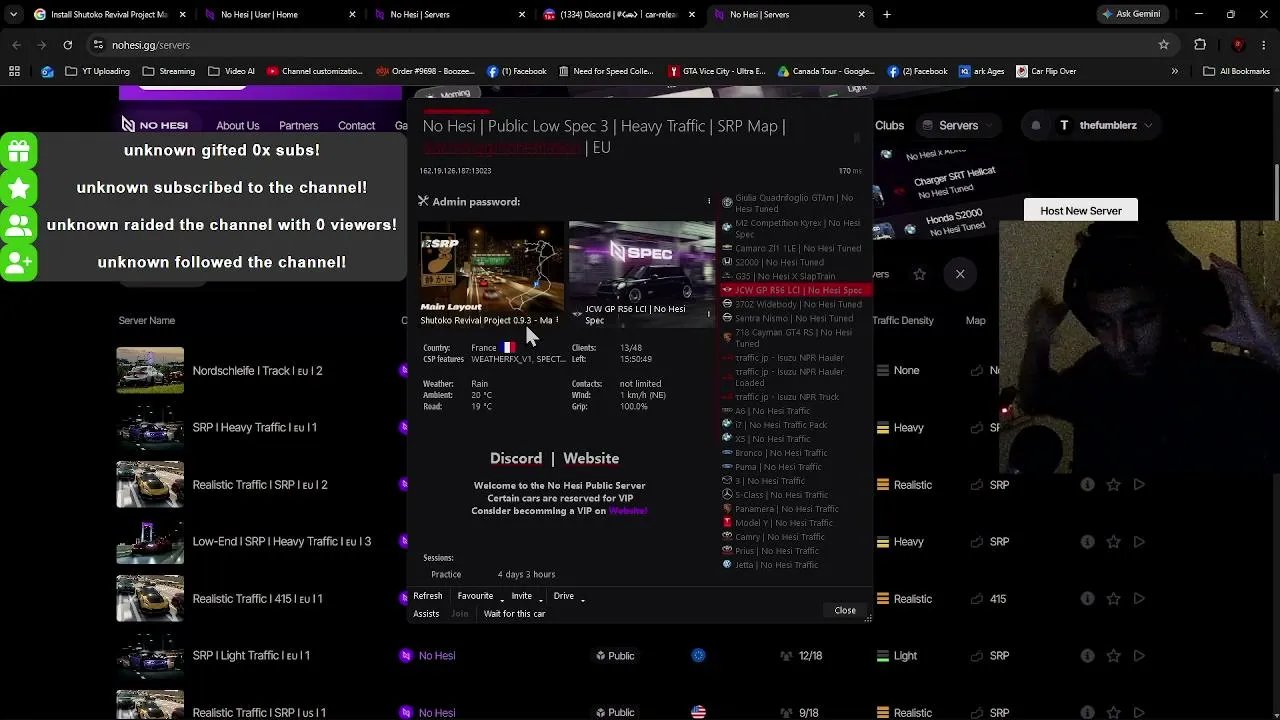Star the Low-End SRP Heavy Traffic server
This screenshot has height=720, width=1280.
(1113, 542)
